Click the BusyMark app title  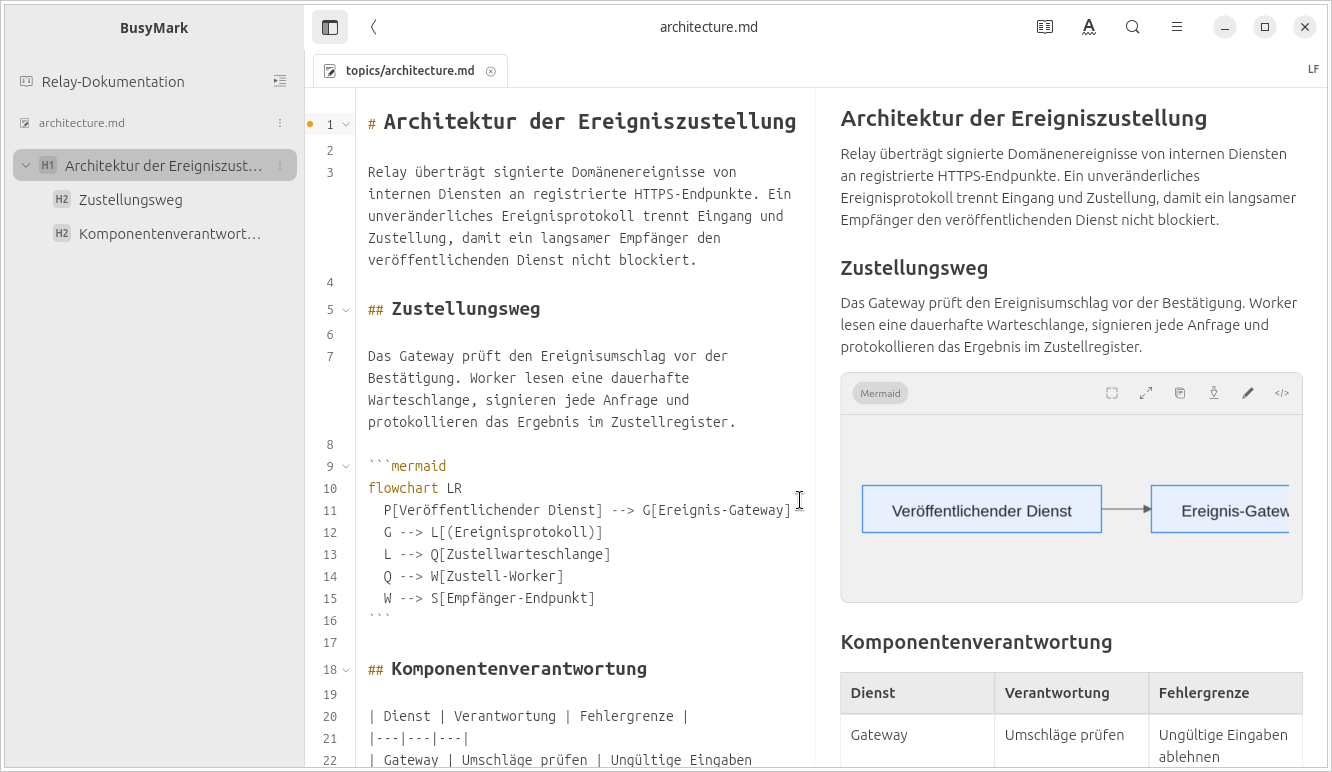click(x=154, y=28)
